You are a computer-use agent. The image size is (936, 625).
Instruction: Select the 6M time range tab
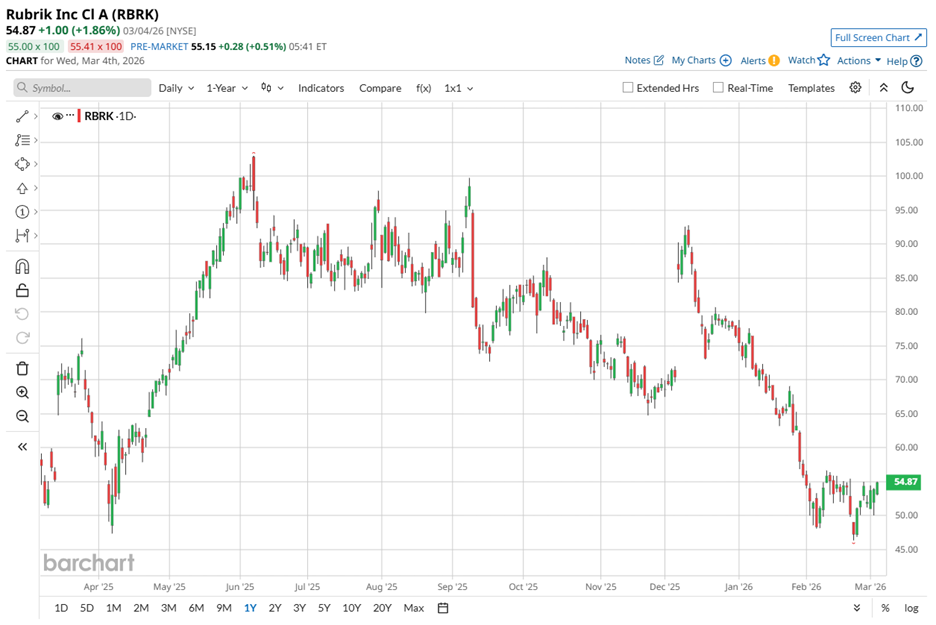tap(196, 608)
